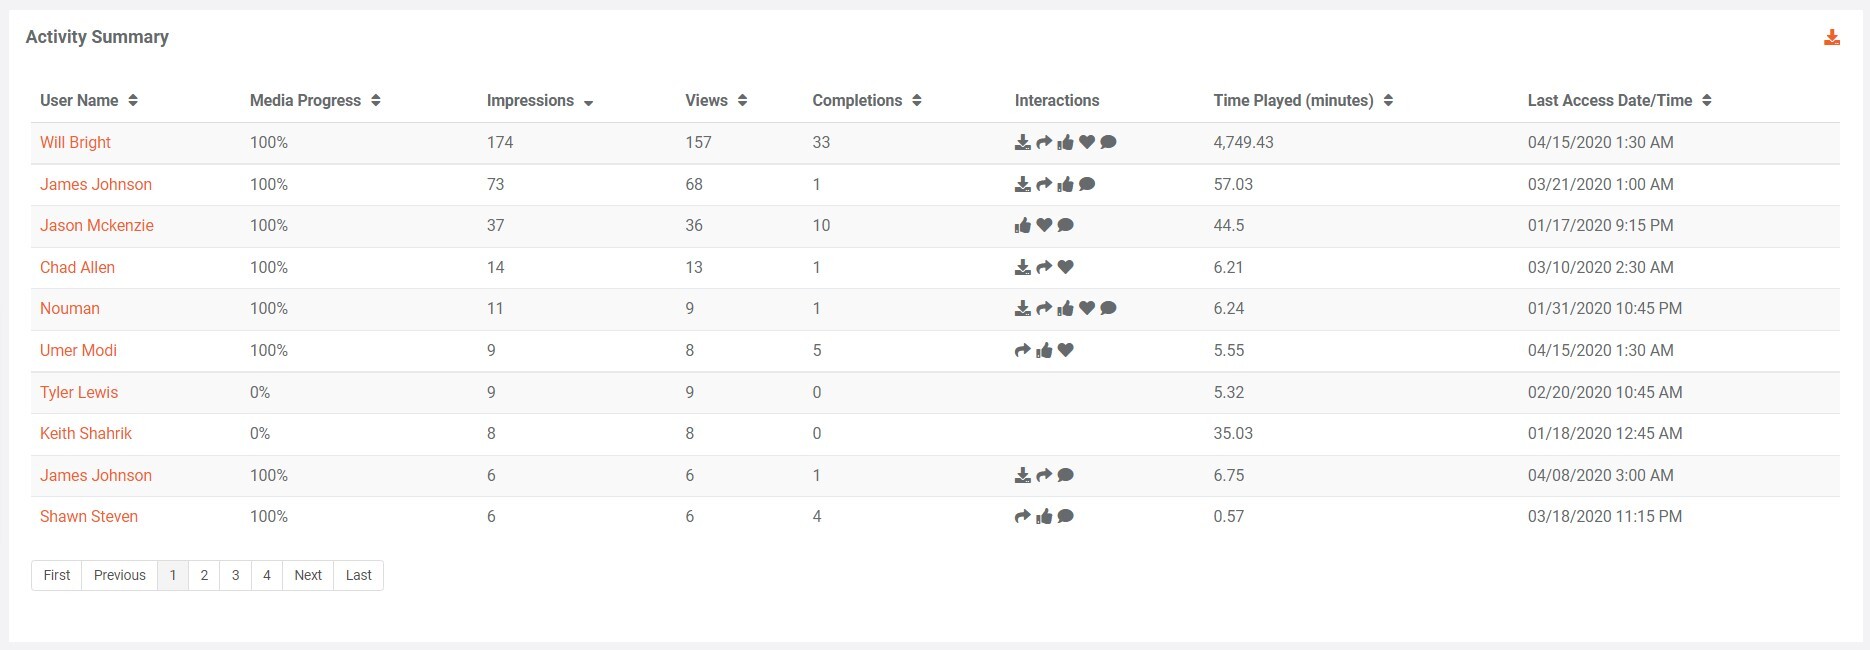Click the Next pagination button
This screenshot has width=1870, height=650.
click(x=308, y=575)
